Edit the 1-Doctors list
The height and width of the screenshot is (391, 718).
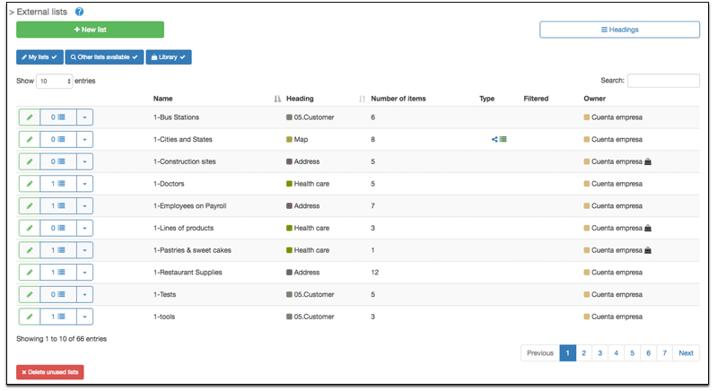29,184
